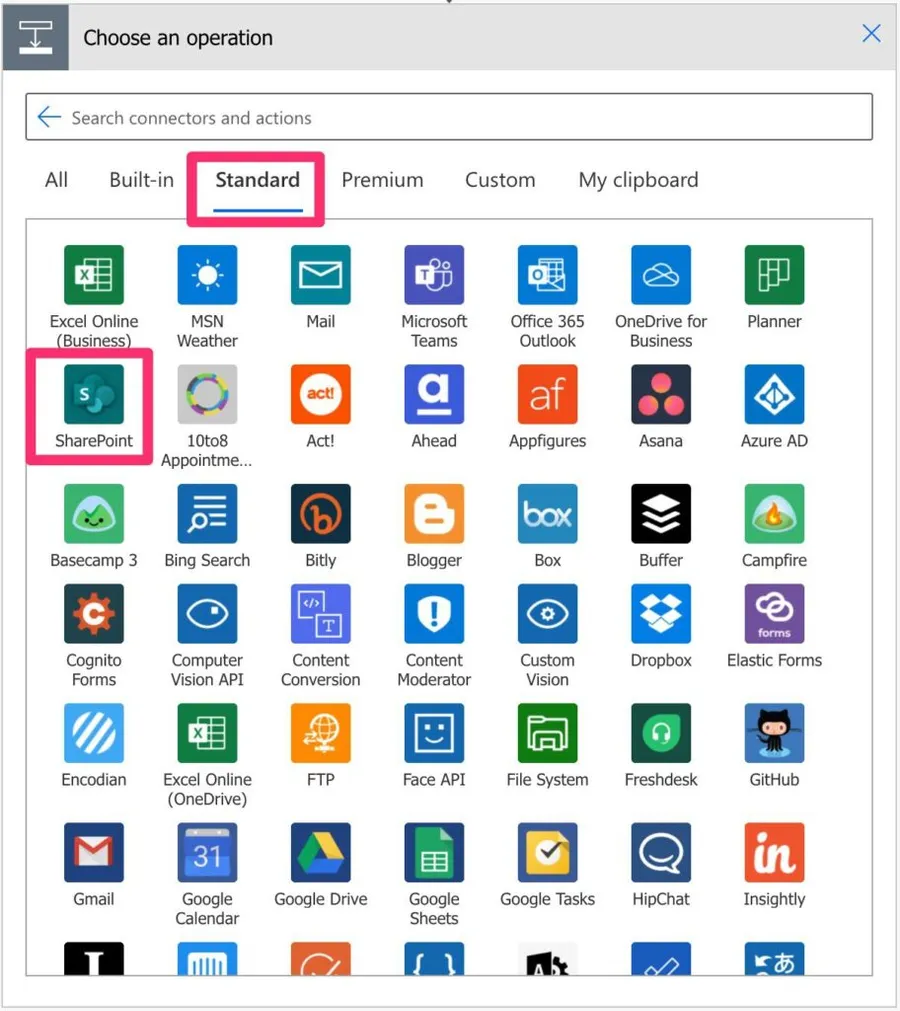Click the back arrow in search box

pos(48,118)
